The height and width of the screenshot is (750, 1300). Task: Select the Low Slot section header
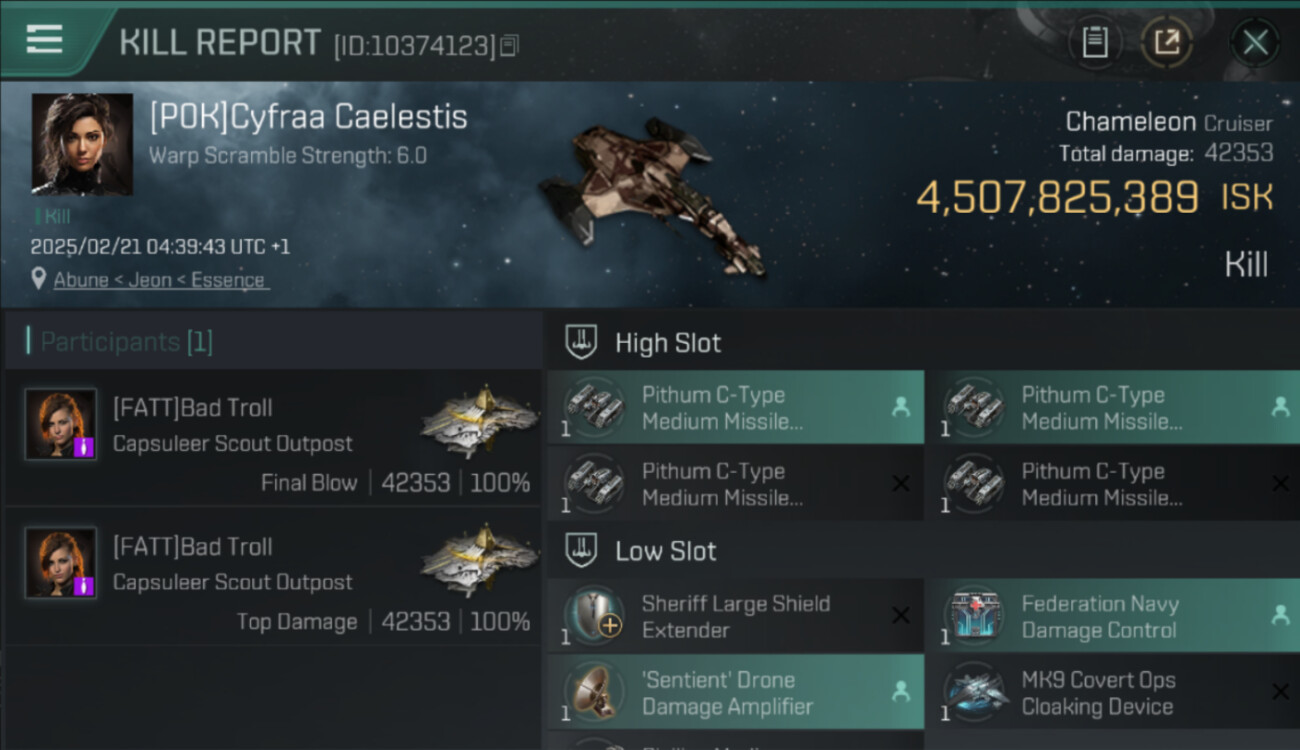pyautogui.click(x=665, y=551)
